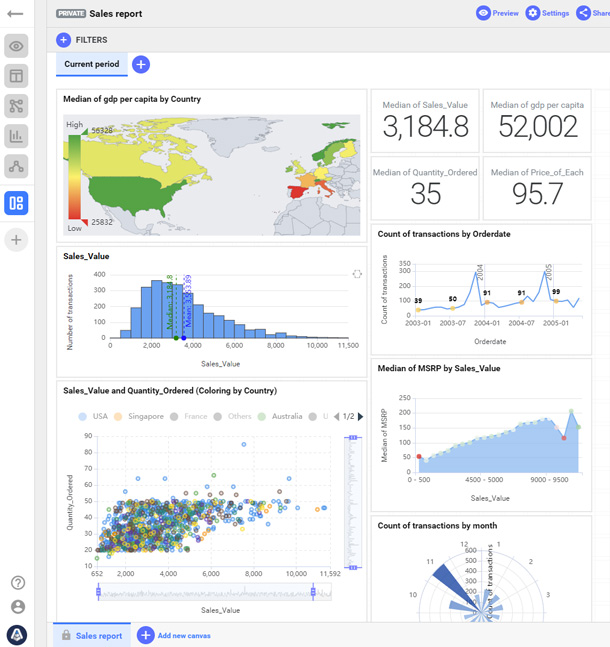Click the Median of Sales_Value KPI card
610x647 pixels.
(x=425, y=121)
